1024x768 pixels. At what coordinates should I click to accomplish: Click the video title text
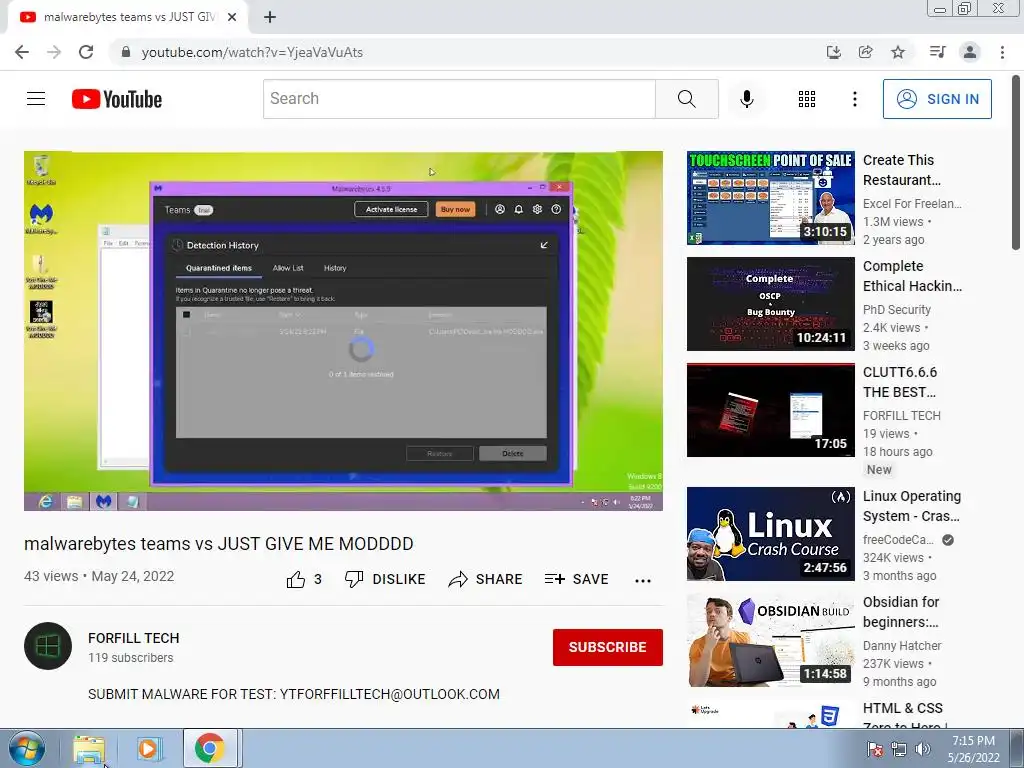(219, 544)
